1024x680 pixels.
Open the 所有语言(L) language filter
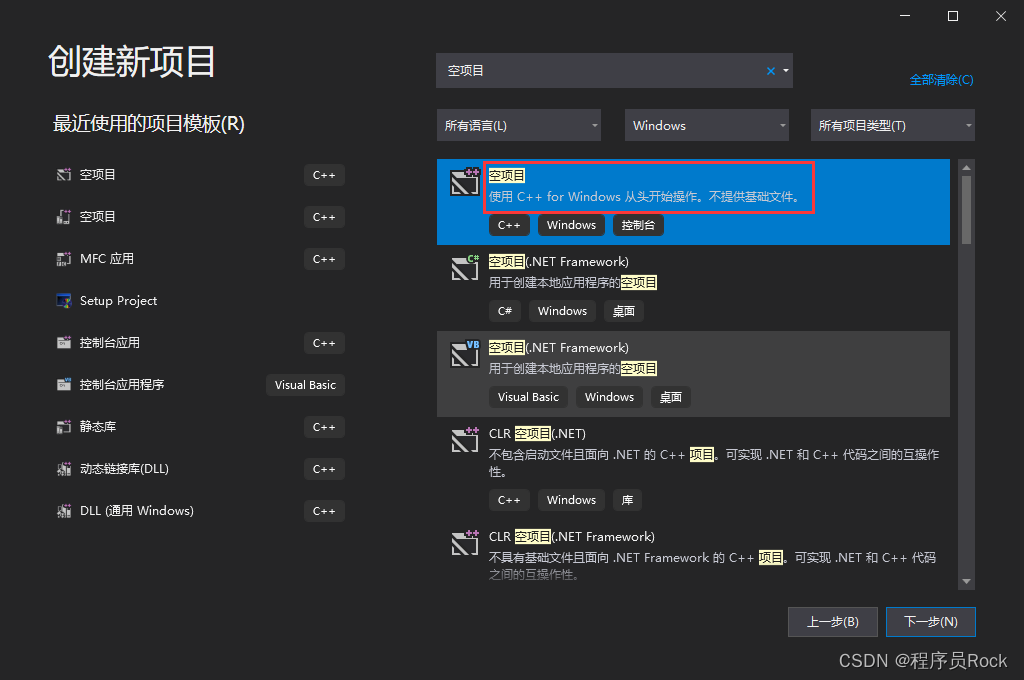(519, 125)
